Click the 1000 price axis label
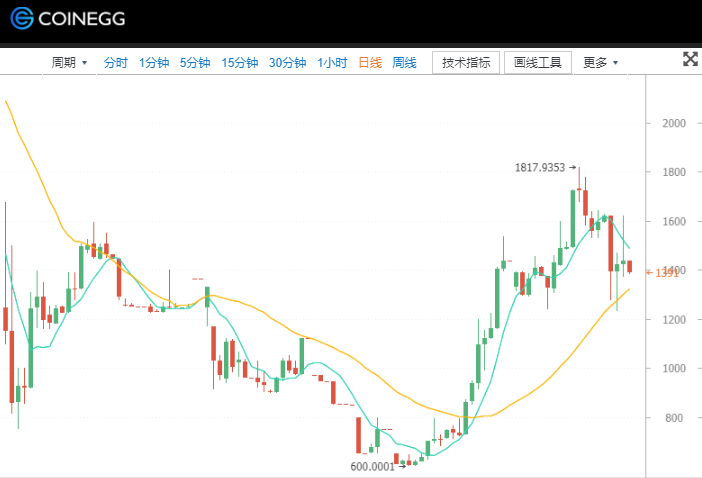 pyautogui.click(x=674, y=368)
